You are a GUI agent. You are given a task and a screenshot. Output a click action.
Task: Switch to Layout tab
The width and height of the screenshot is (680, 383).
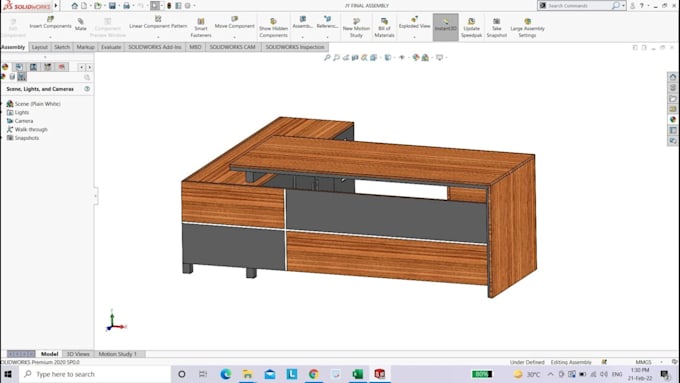click(x=39, y=47)
